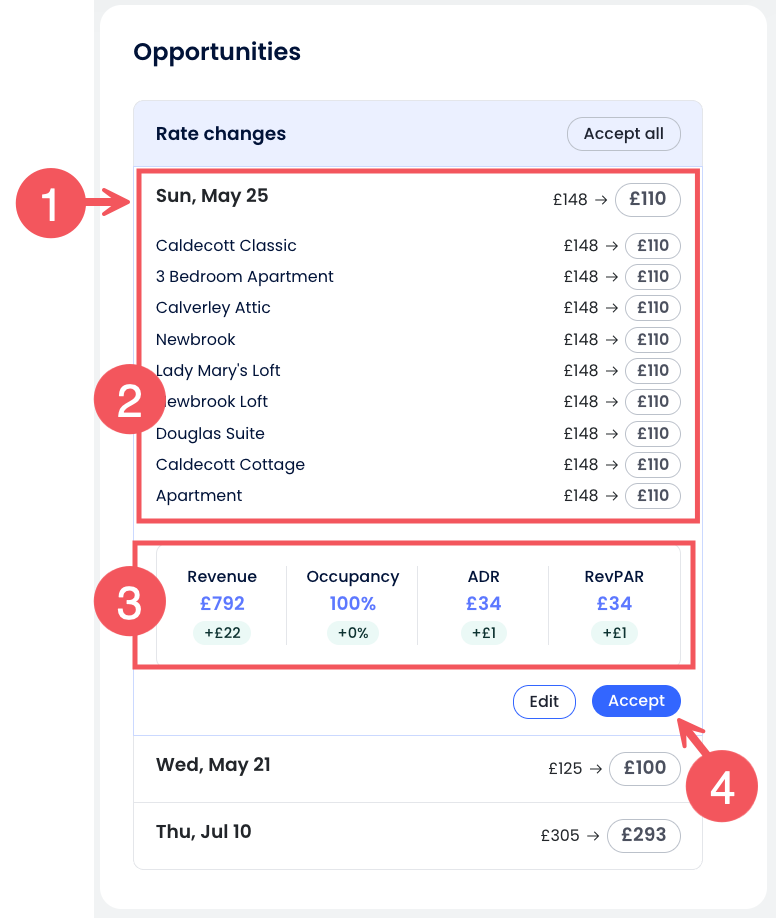776x918 pixels.
Task: Click the Occupancy 100% metric
Action: [352, 603]
